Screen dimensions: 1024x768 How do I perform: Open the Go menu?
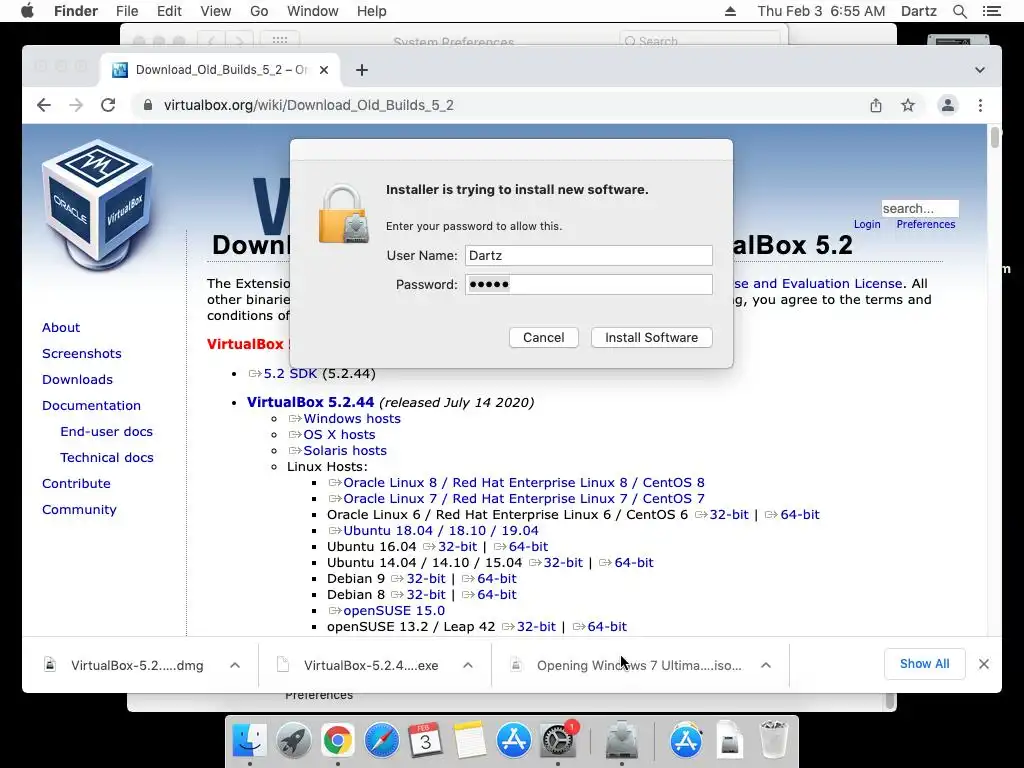pyautogui.click(x=259, y=11)
